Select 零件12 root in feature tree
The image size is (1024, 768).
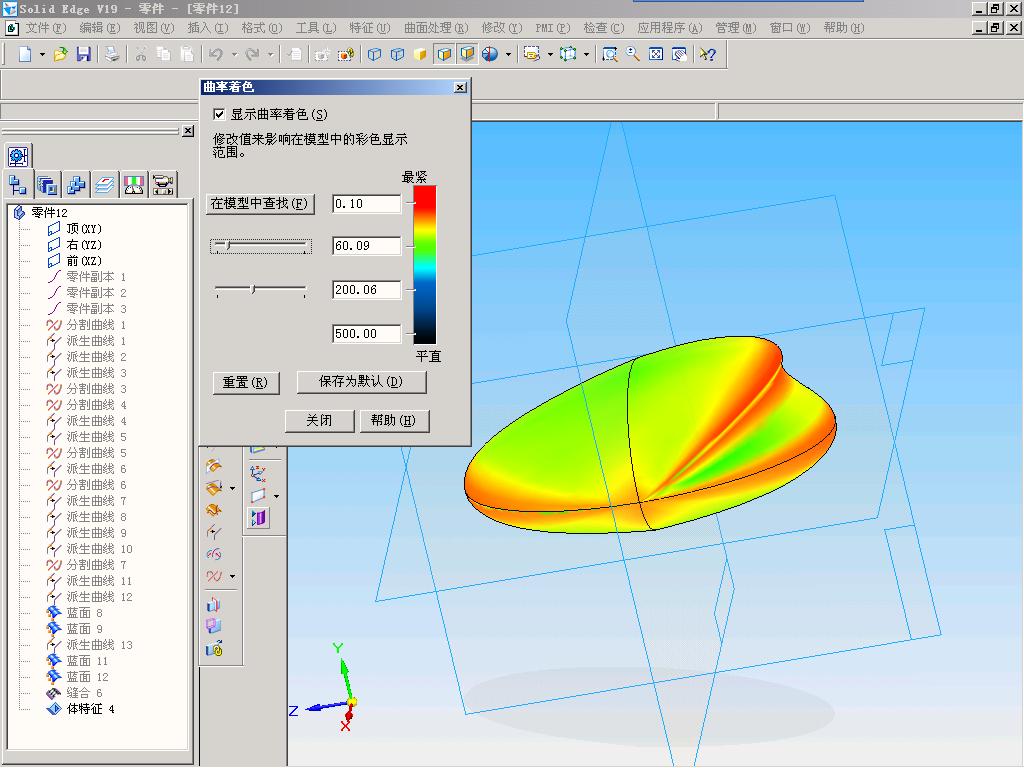click(50, 213)
